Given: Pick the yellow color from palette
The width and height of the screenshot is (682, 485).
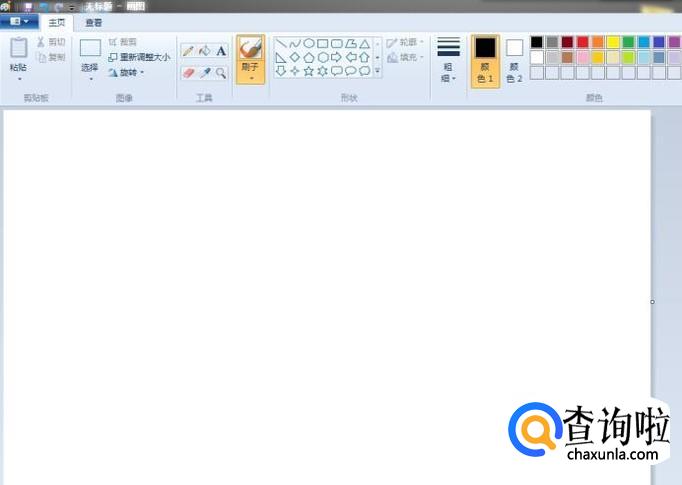Looking at the screenshot, I should click(613, 42).
